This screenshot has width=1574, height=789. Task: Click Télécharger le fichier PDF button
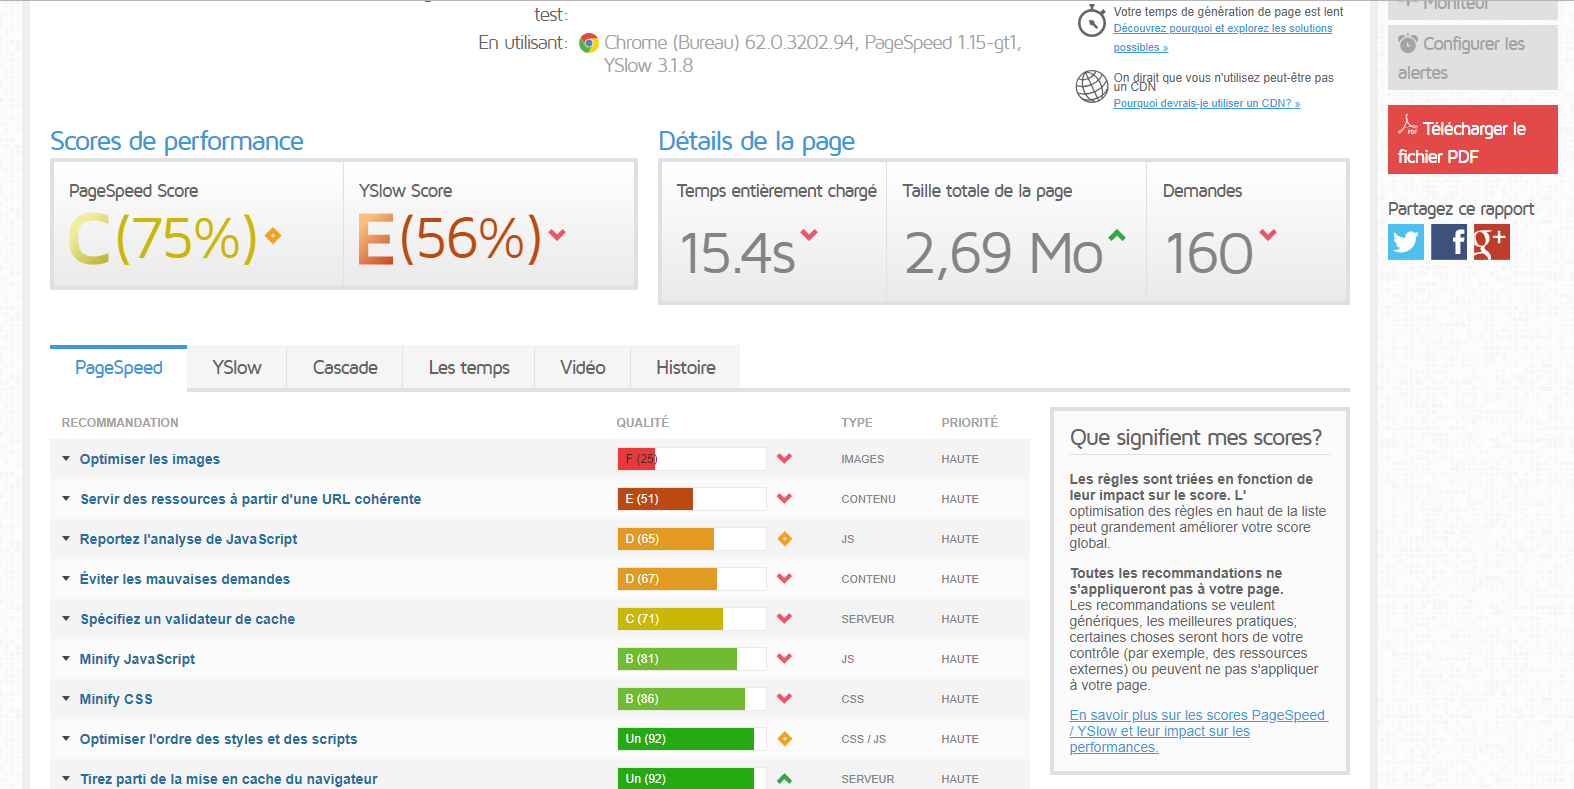tap(1473, 140)
